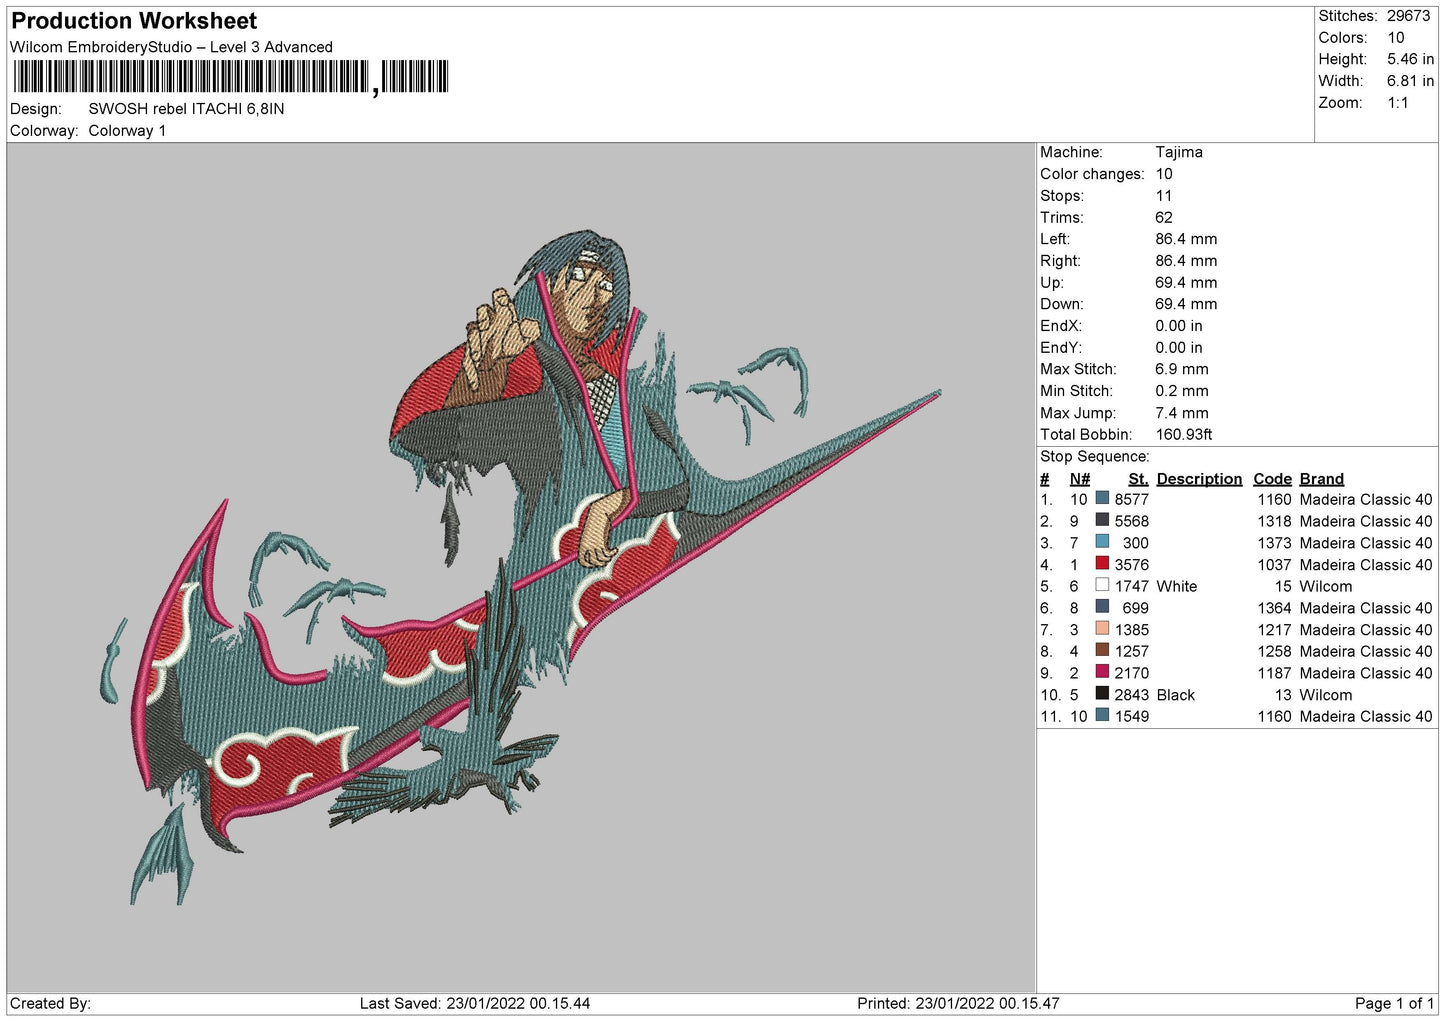This screenshot has height=1021, width=1445.
Task: Select the White color swatch in stop 5
Action: click(1102, 585)
